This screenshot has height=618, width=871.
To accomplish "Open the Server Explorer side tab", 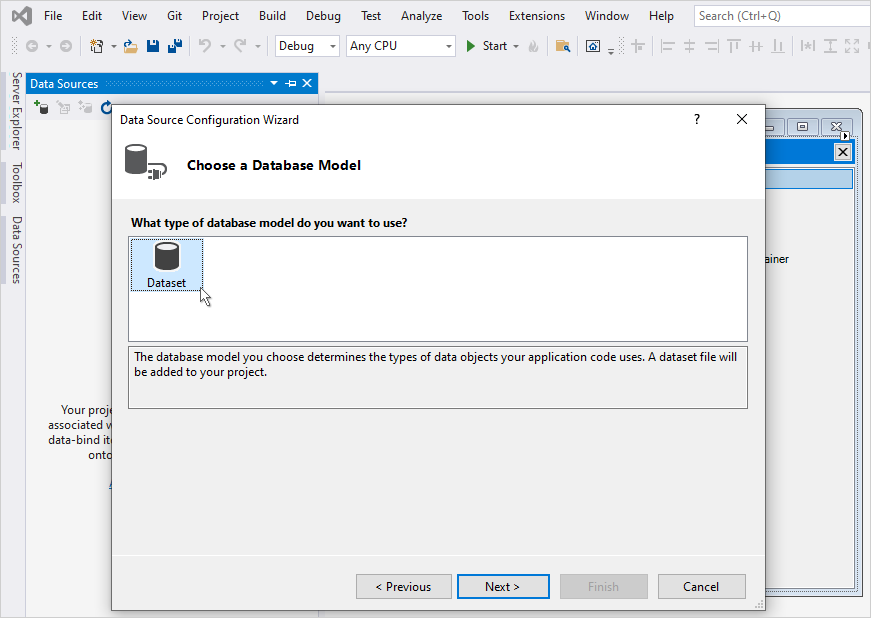I will point(16,111).
